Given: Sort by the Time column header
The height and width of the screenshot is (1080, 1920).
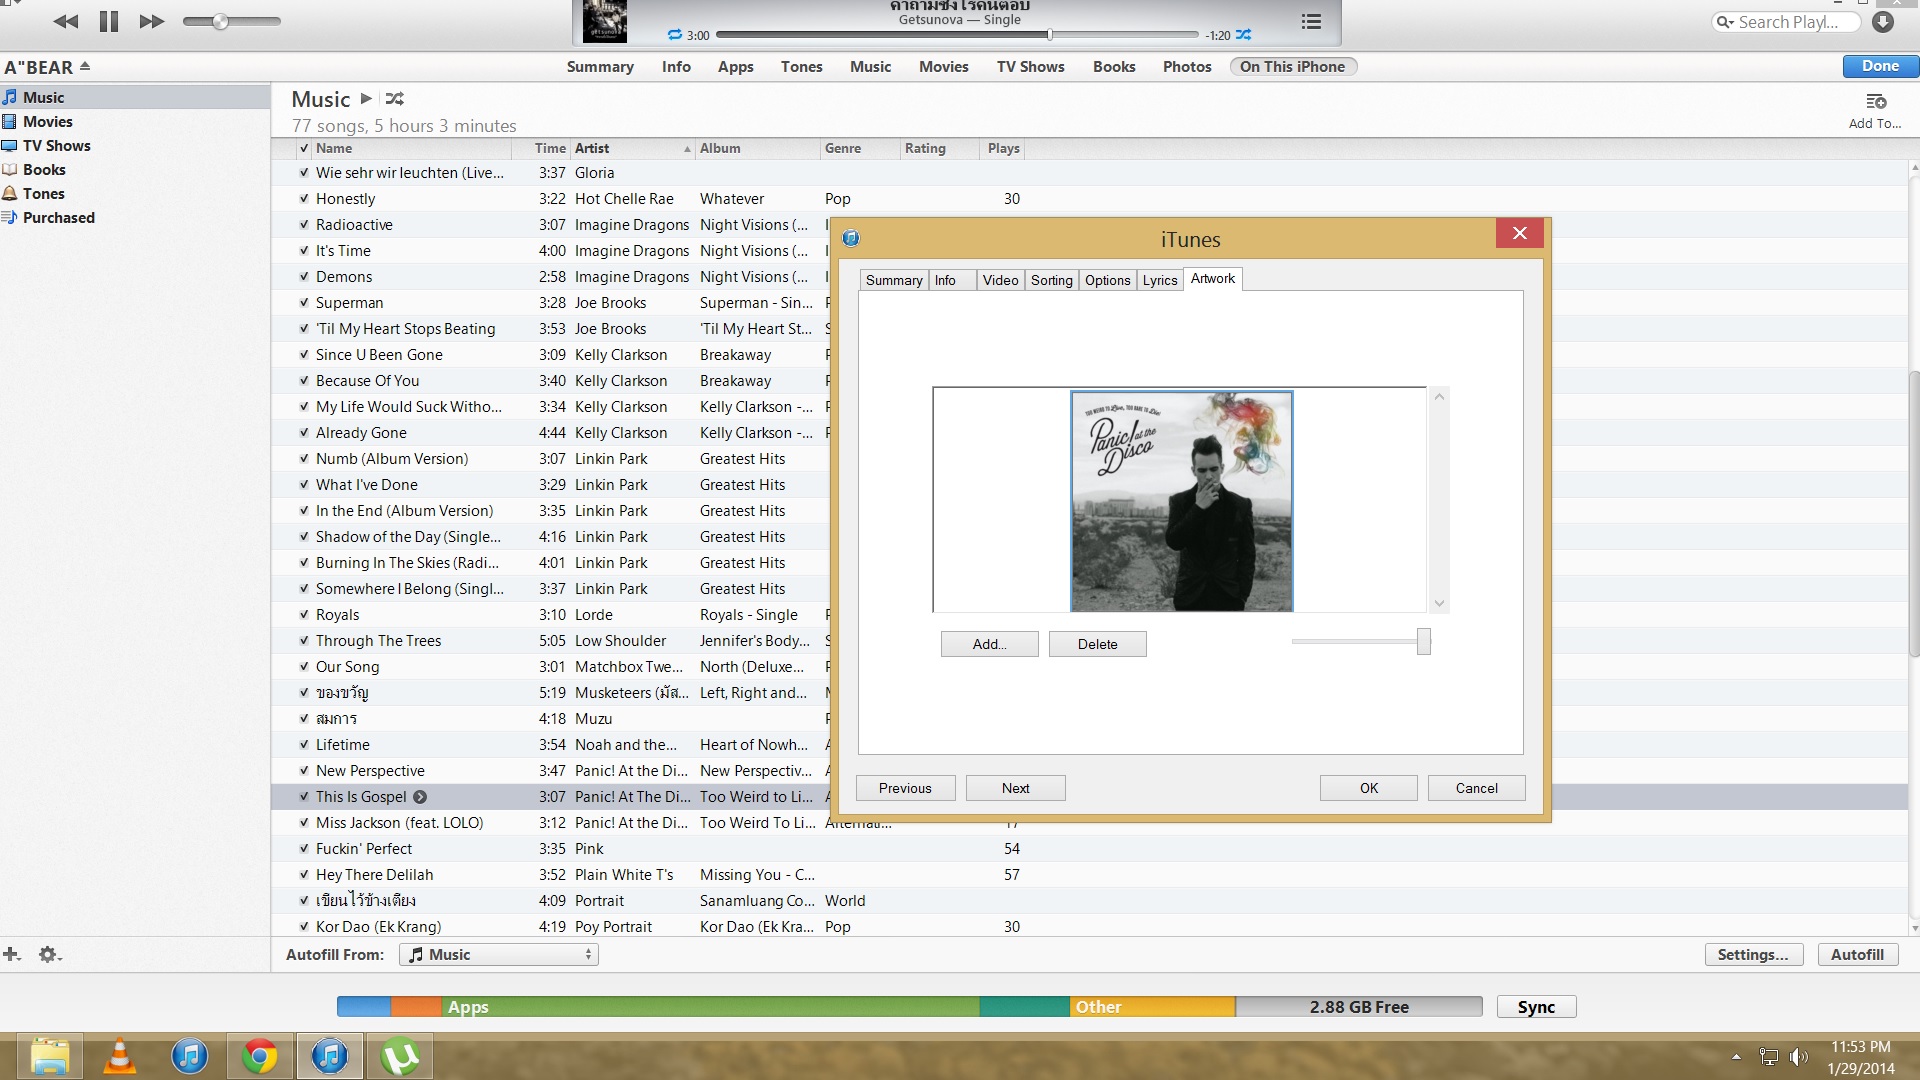Looking at the screenshot, I should point(541,148).
